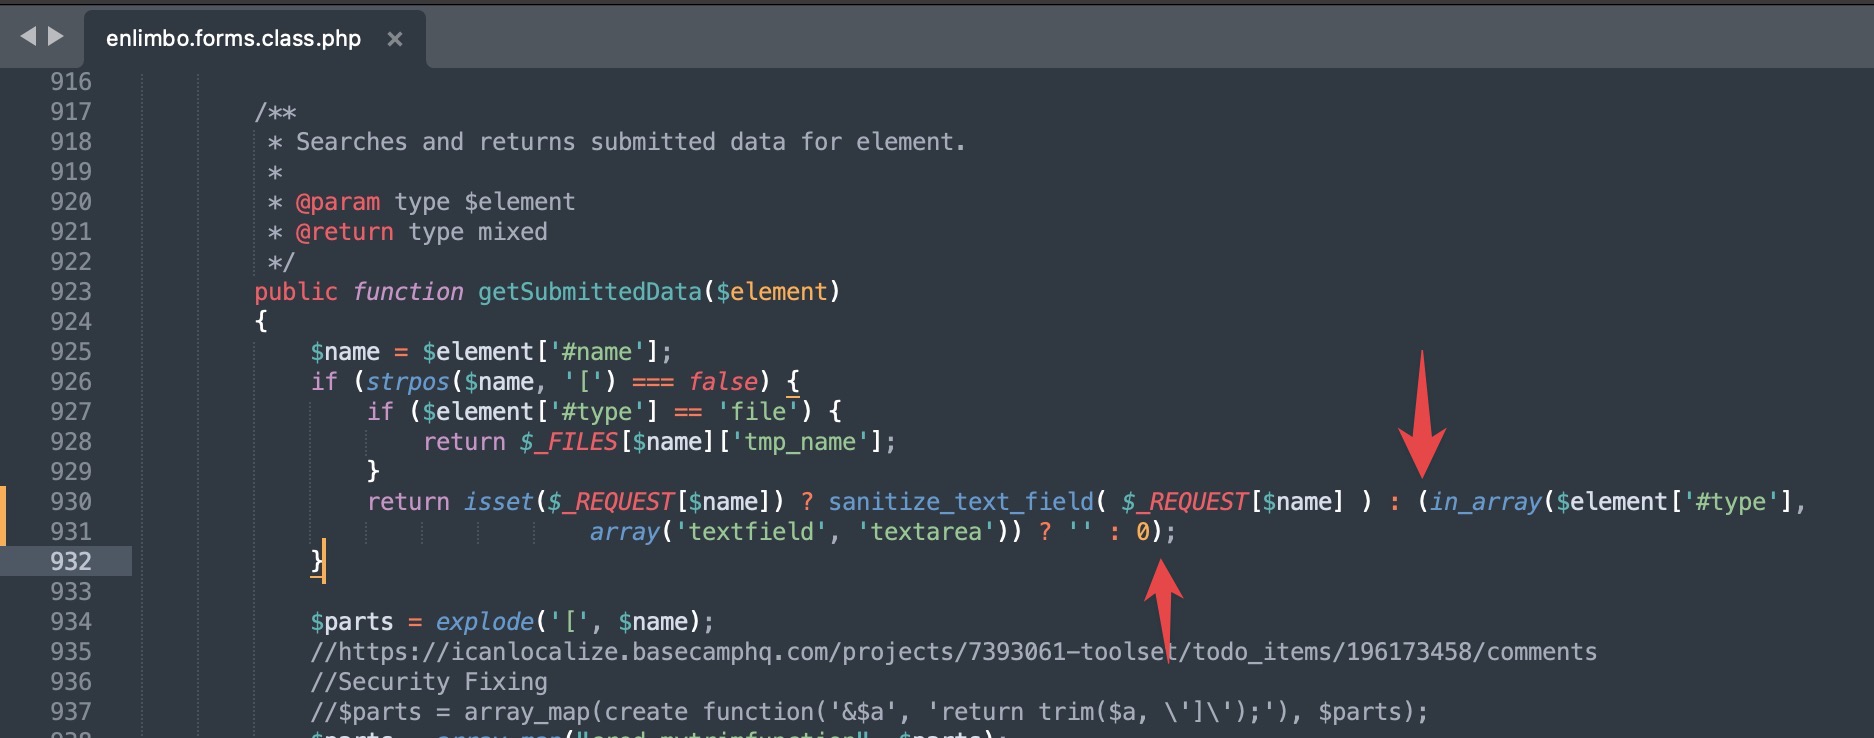Place cursor on getSubmittedData function name

pos(589,292)
